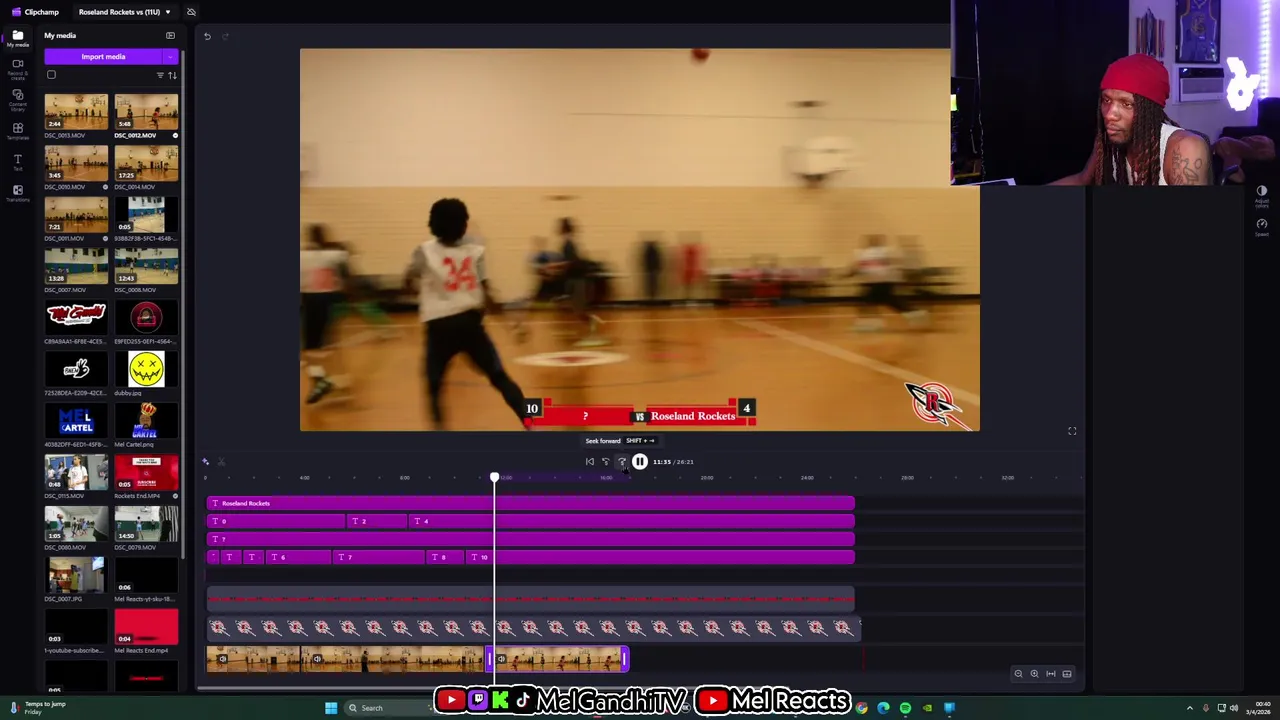Image resolution: width=1280 pixels, height=720 pixels.
Task: Select the Roseland Rockets text clip
Action: pos(531,503)
